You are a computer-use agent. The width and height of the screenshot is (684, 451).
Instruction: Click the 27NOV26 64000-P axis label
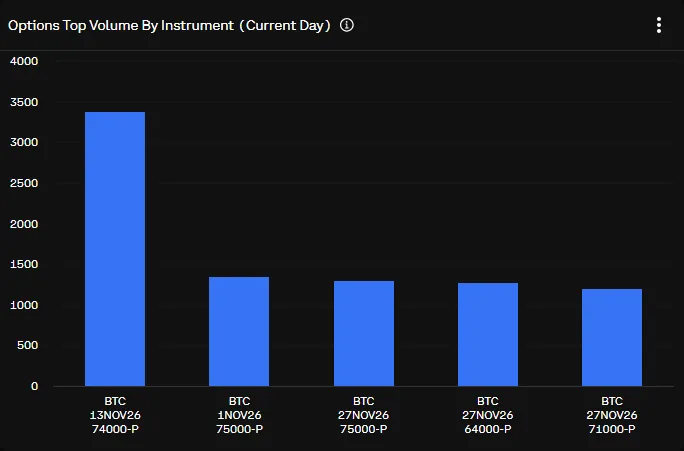point(488,415)
